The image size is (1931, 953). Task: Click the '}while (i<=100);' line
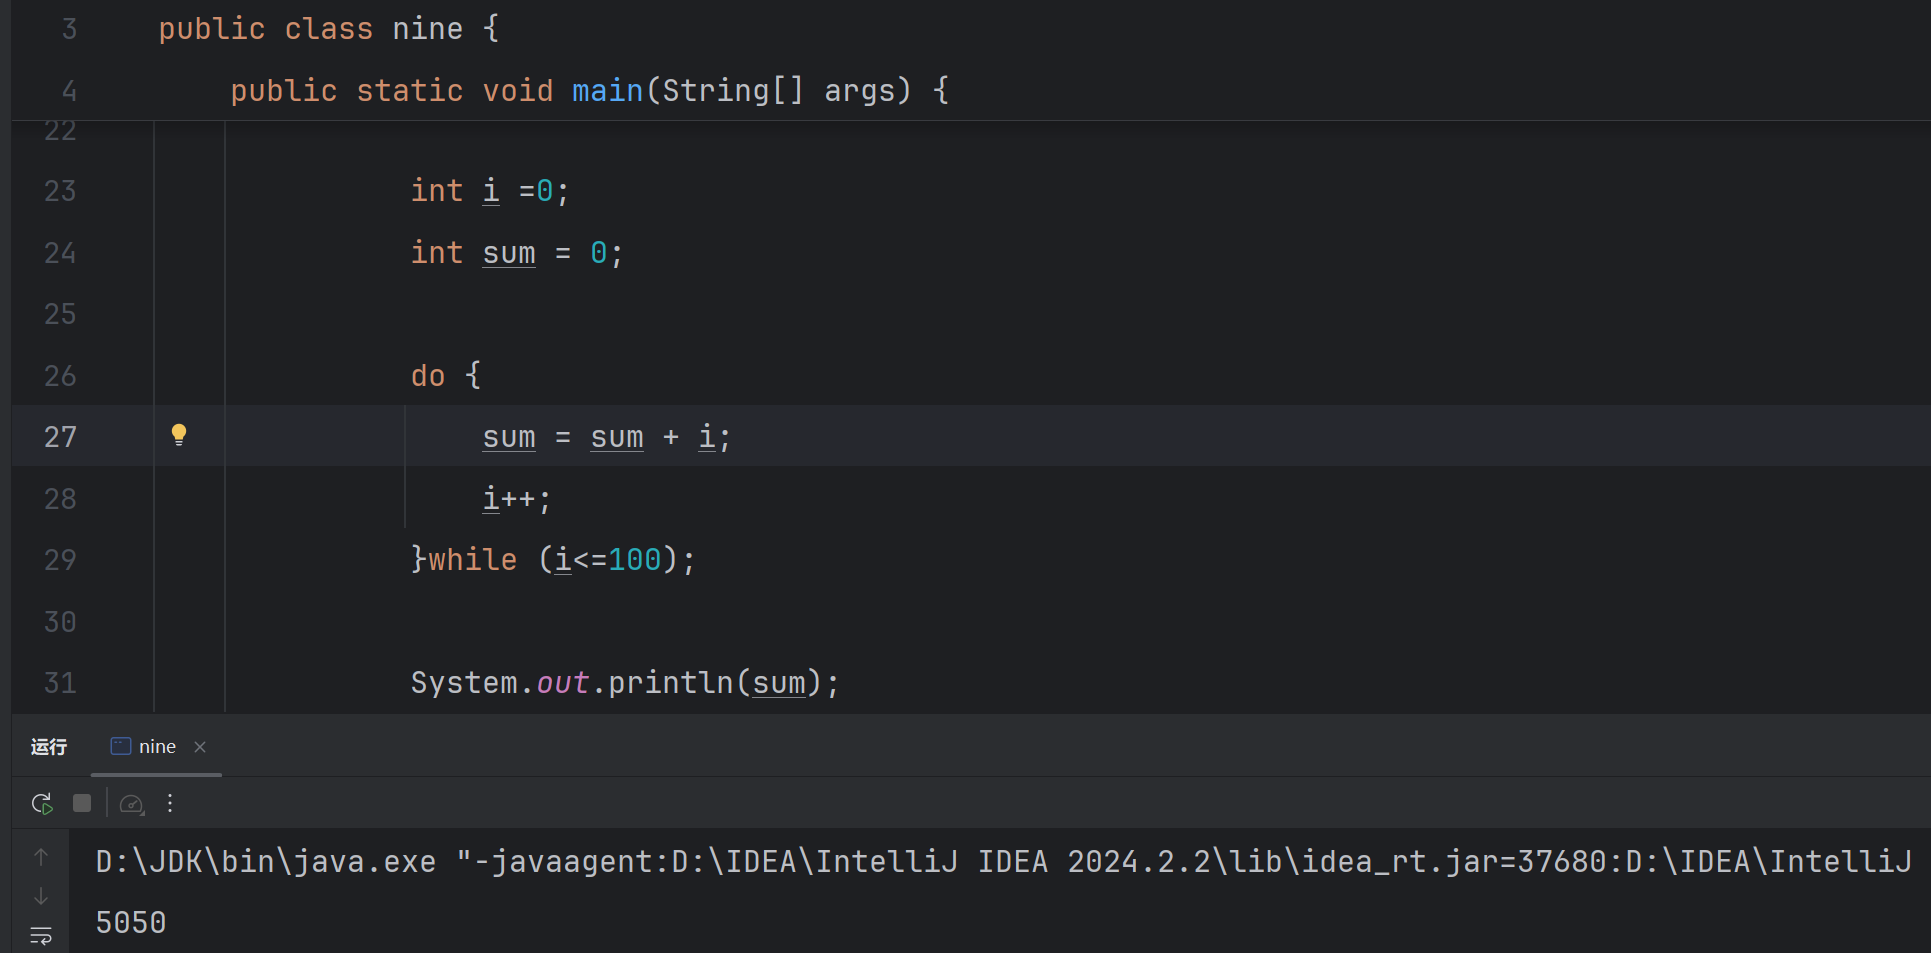tap(553, 560)
